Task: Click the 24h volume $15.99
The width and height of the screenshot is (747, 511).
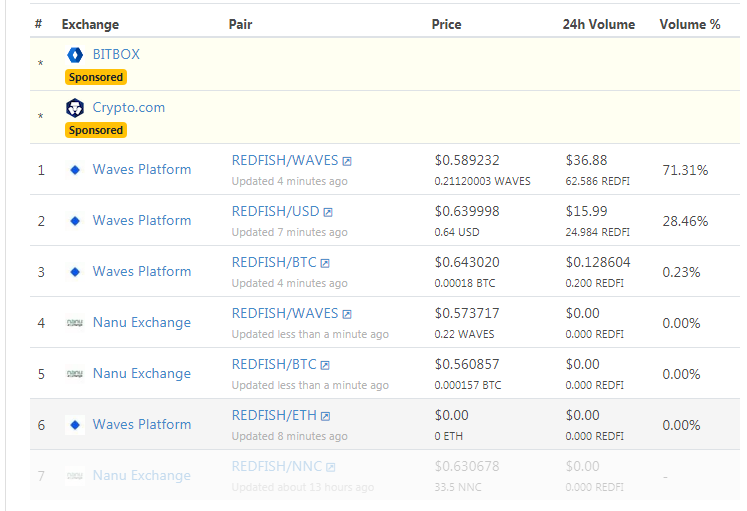Action: 586,211
